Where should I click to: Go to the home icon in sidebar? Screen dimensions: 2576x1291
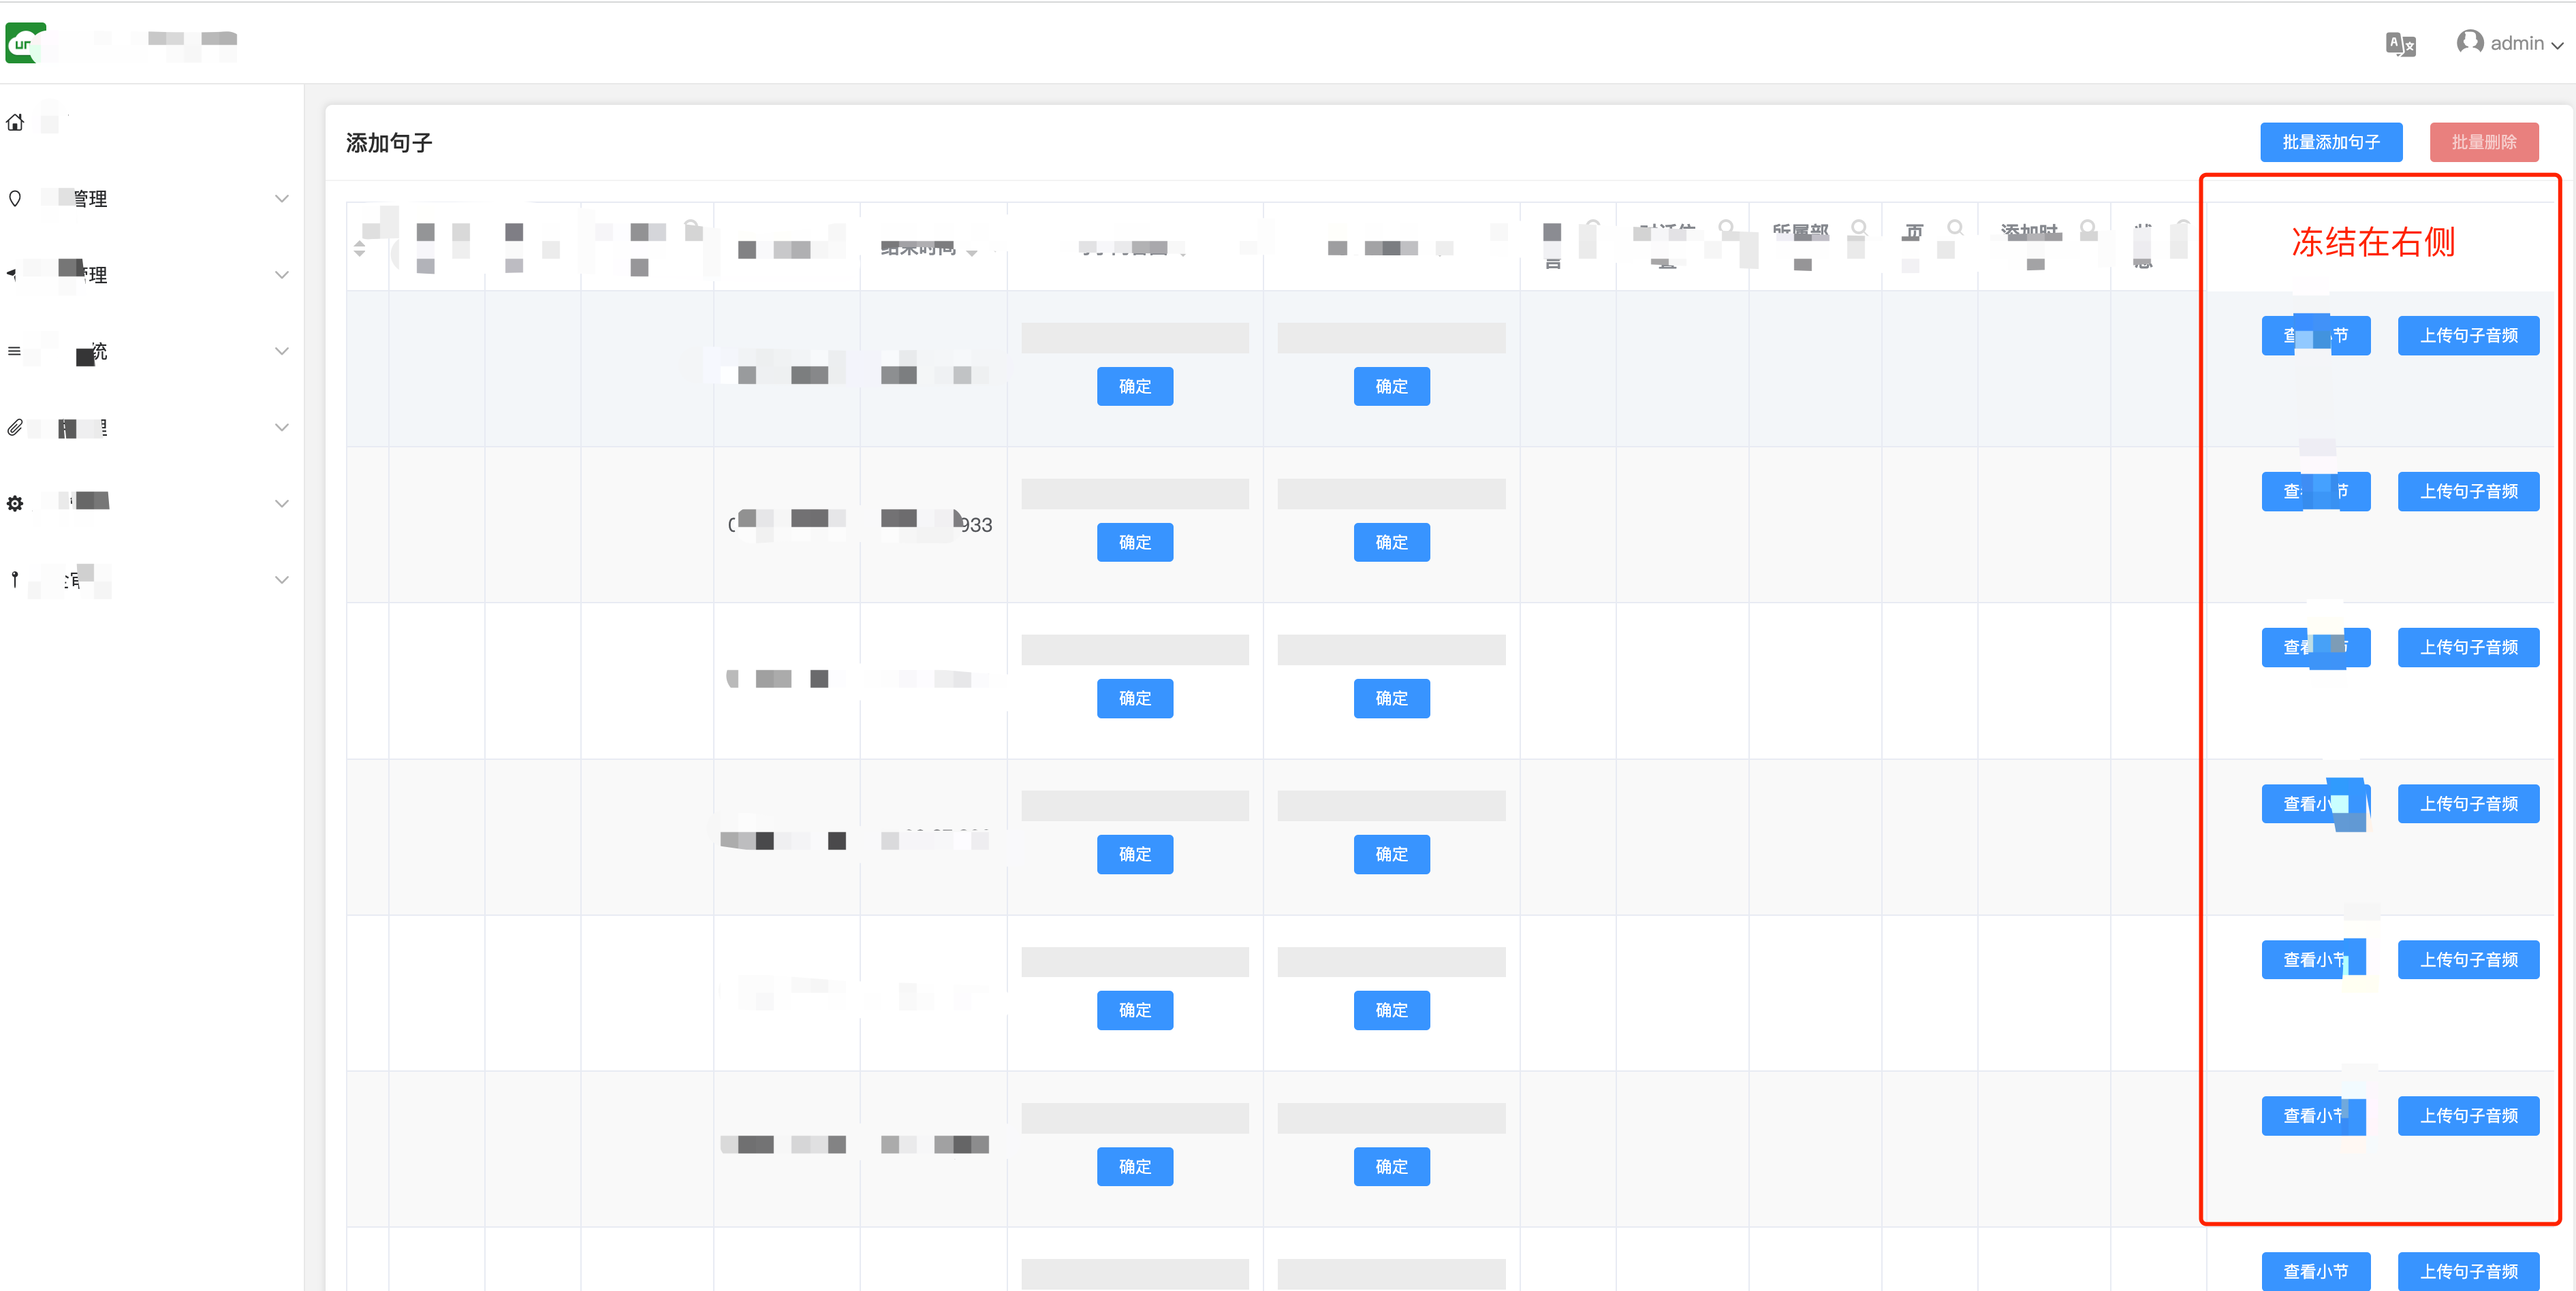[15, 122]
